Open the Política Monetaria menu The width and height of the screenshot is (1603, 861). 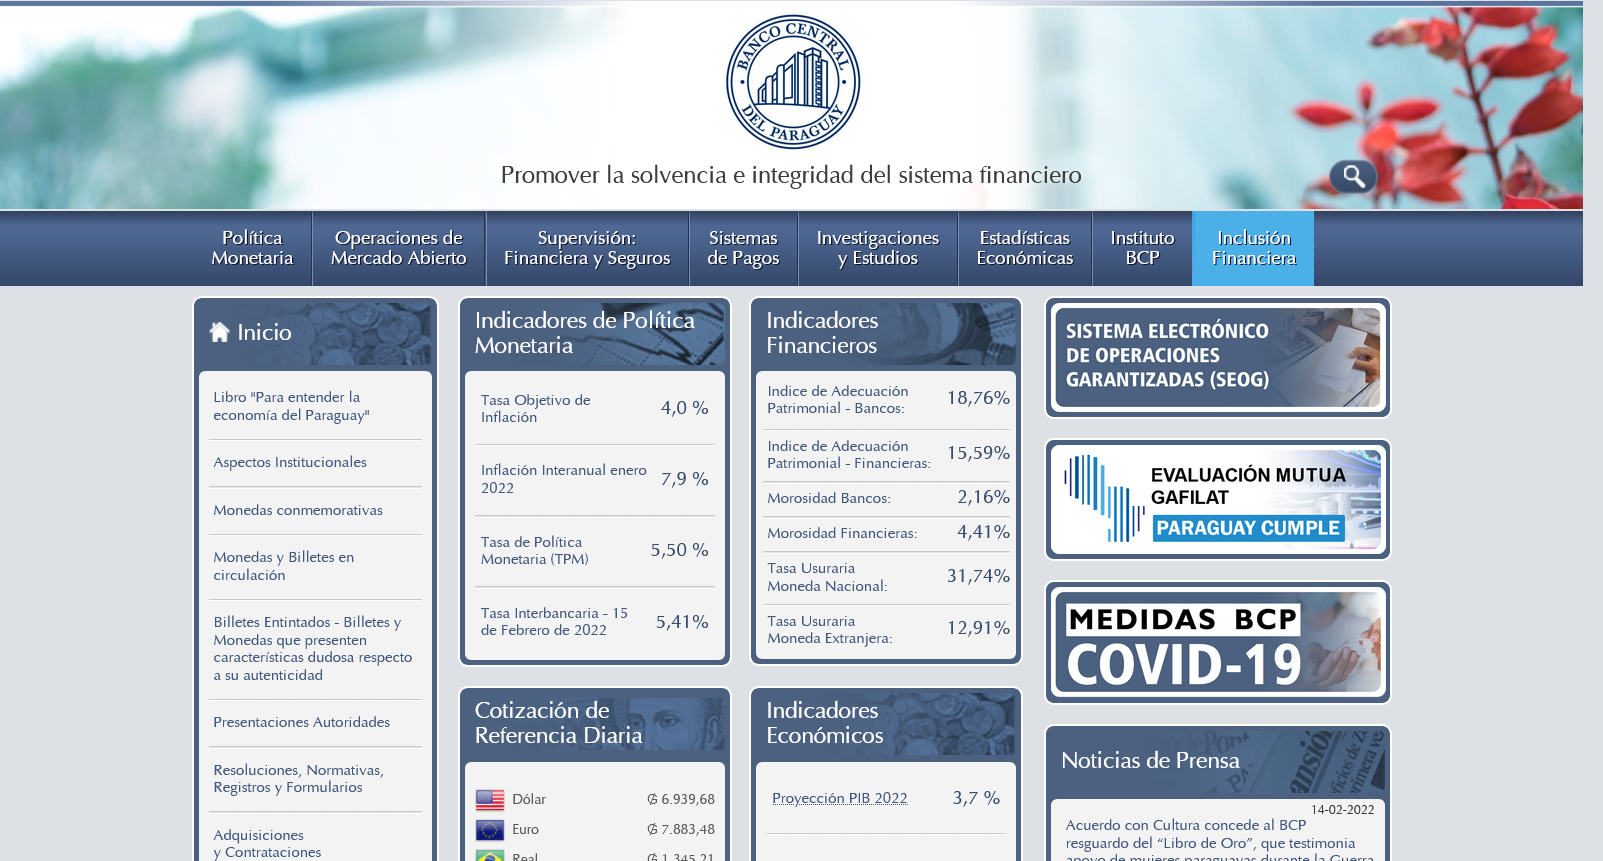(252, 248)
